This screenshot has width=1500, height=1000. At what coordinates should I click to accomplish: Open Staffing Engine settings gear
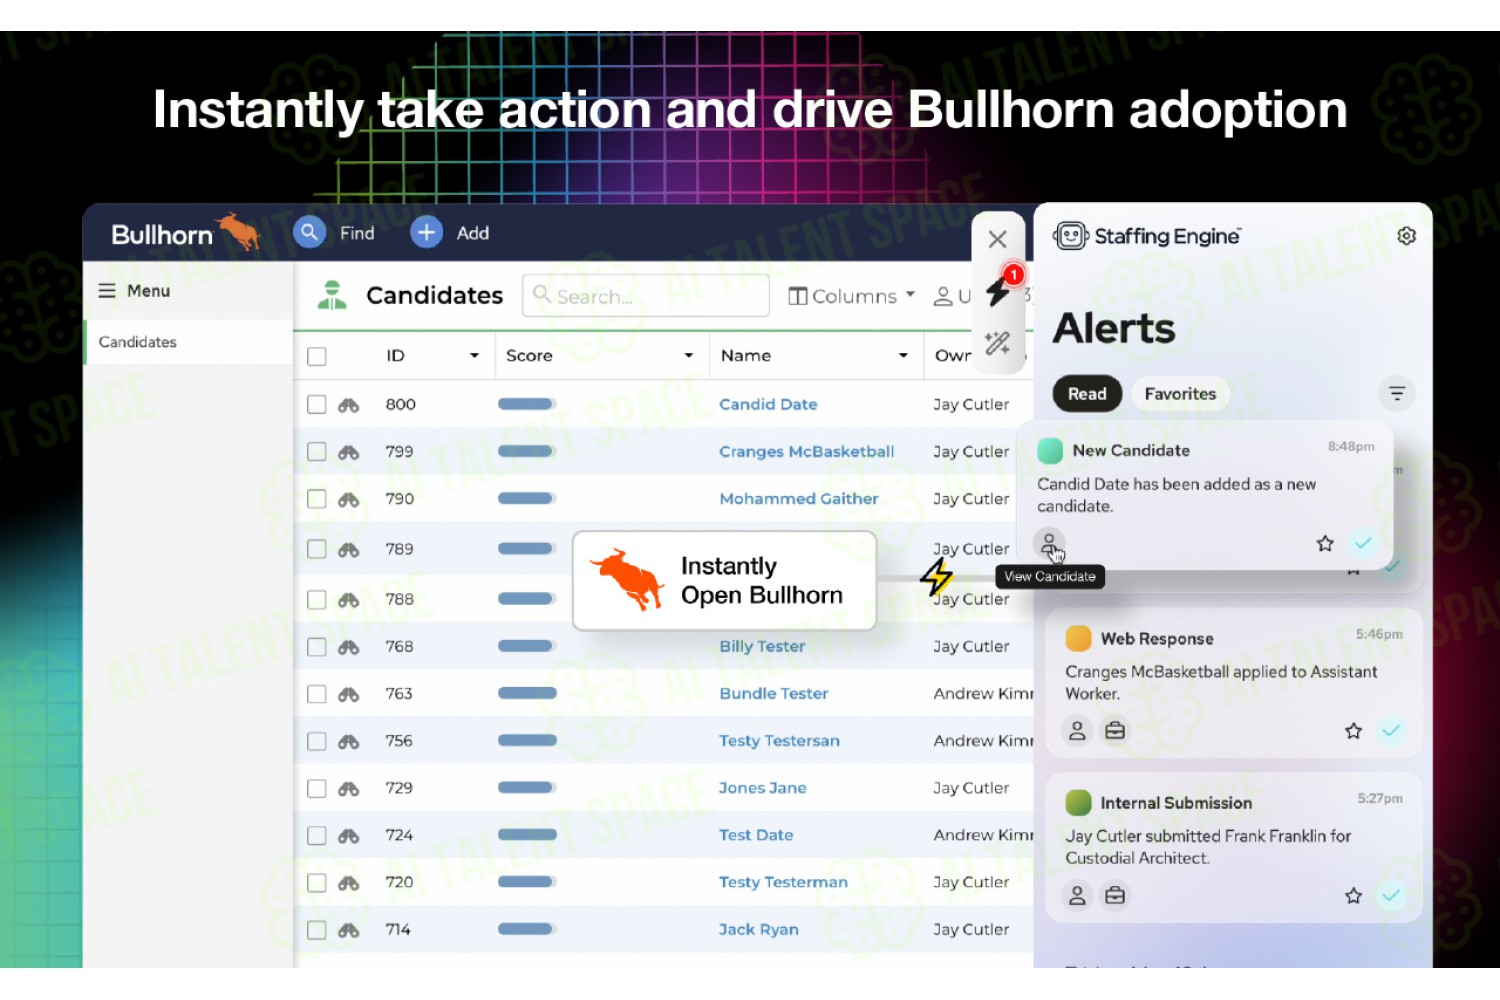pyautogui.click(x=1406, y=236)
